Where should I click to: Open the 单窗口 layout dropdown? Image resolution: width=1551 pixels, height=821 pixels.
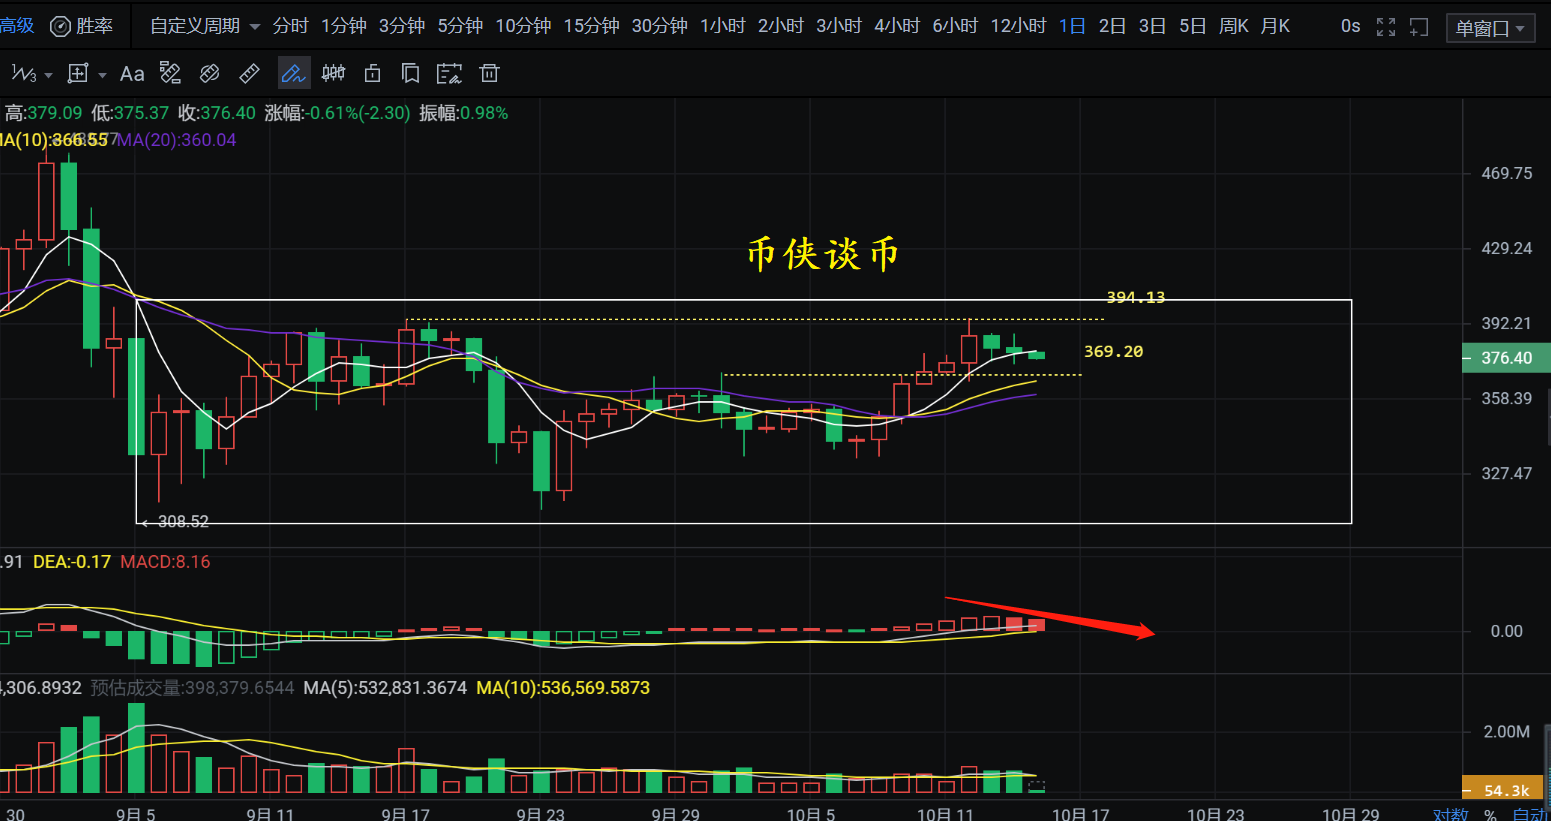pos(1491,28)
